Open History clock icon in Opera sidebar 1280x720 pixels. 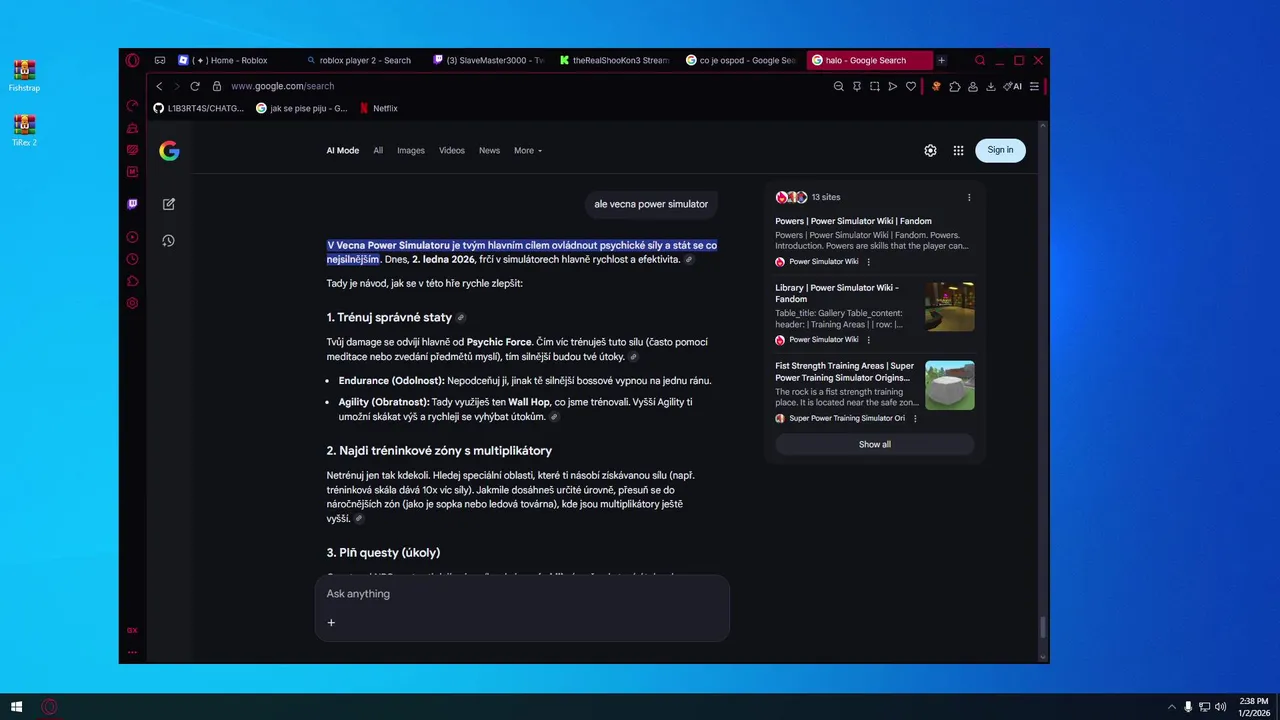coord(132,259)
